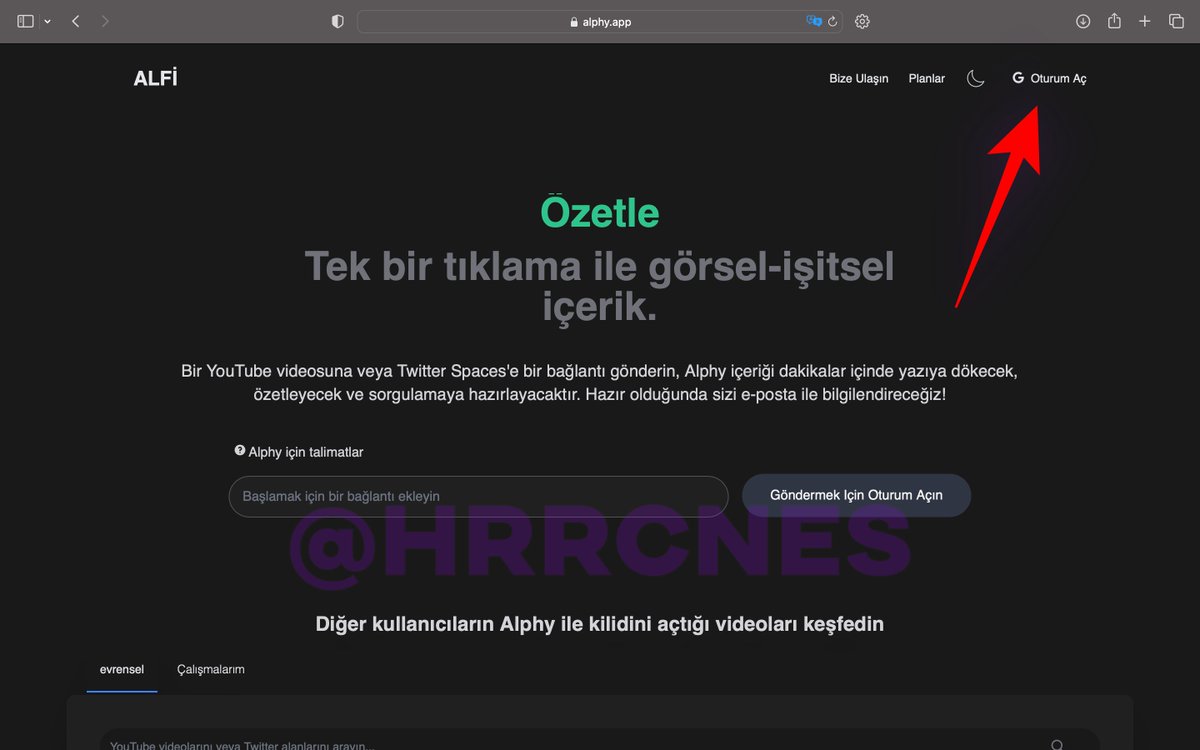Open the Bize Ulaşın link
The width and height of the screenshot is (1200, 750).
click(x=859, y=79)
